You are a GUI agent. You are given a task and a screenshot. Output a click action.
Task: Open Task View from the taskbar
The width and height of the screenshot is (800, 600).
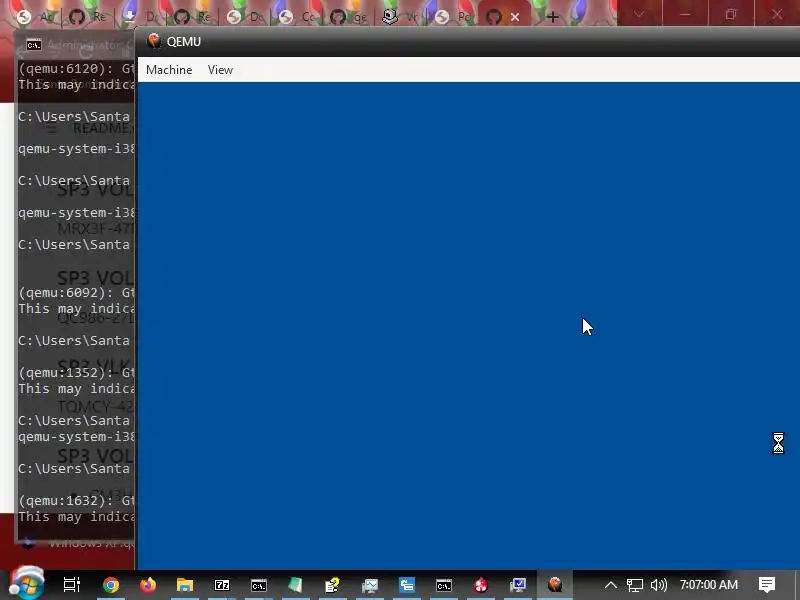71,585
